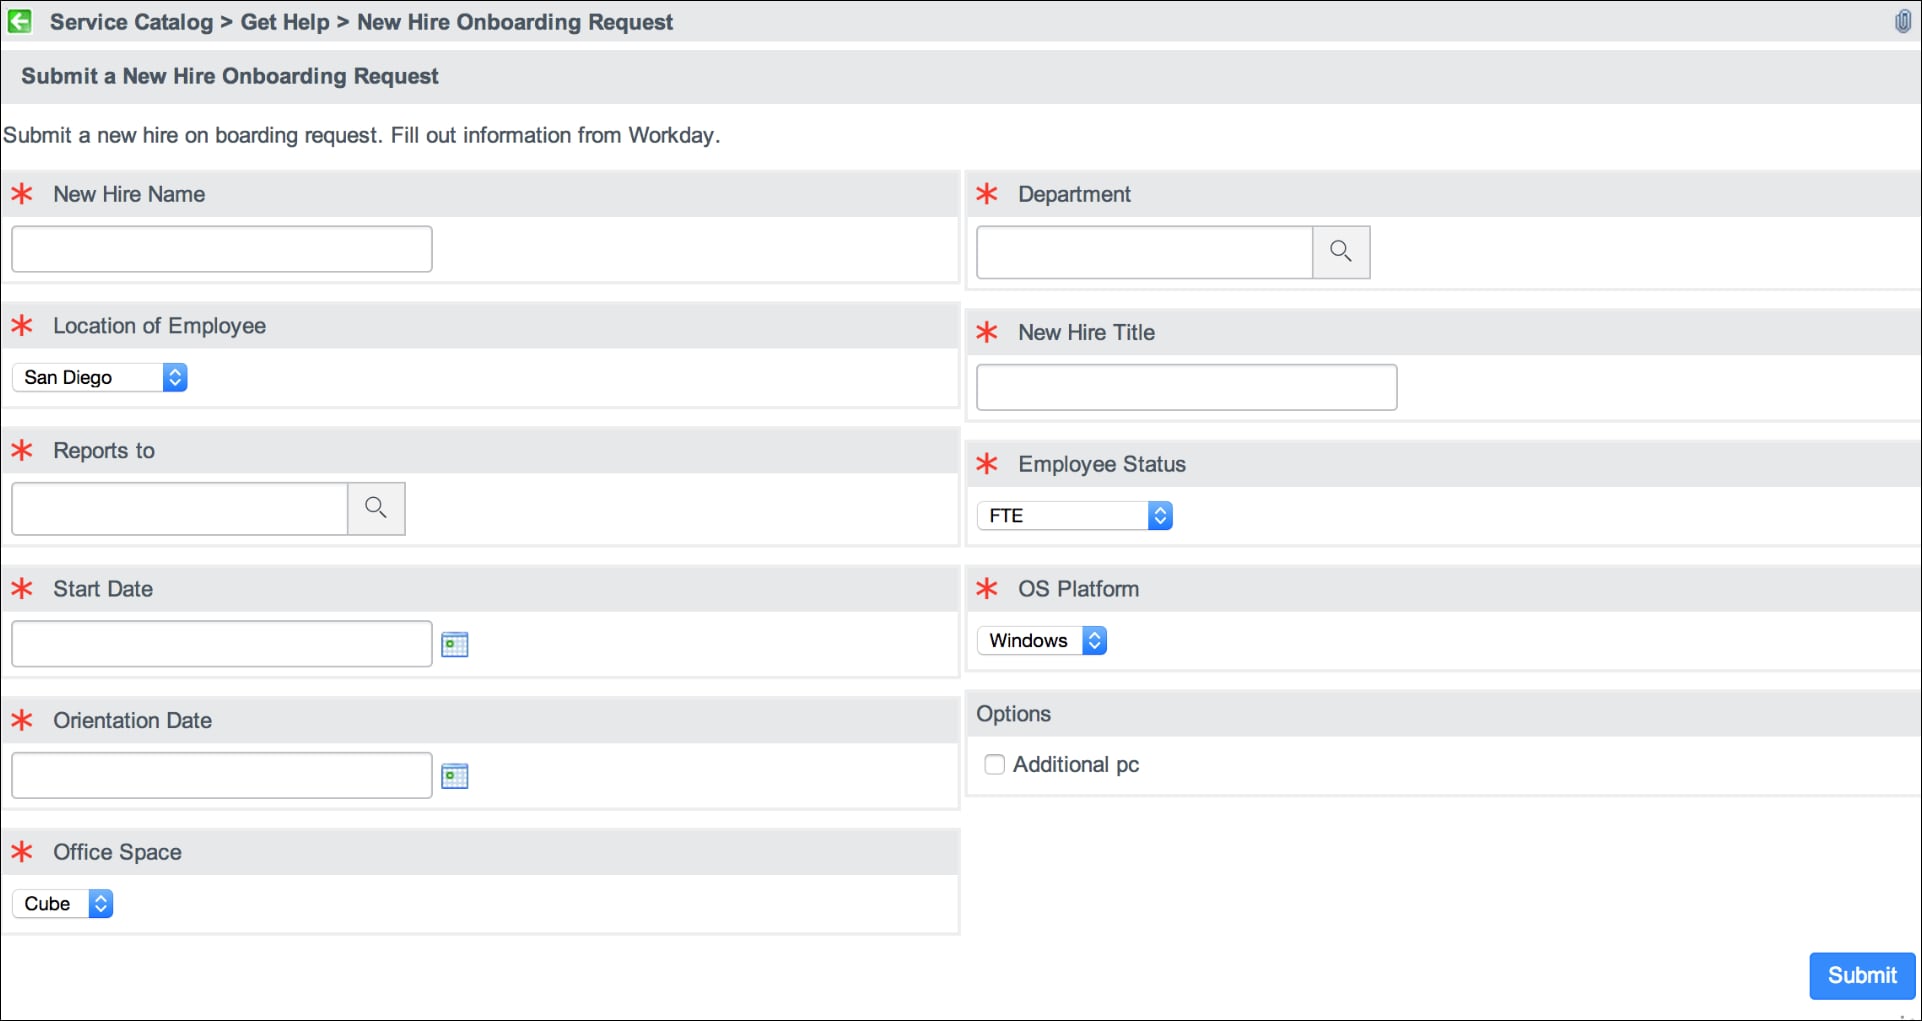The image size is (1922, 1021).
Task: Click the required asterisk beside New Hire Name
Action: pyautogui.click(x=22, y=194)
